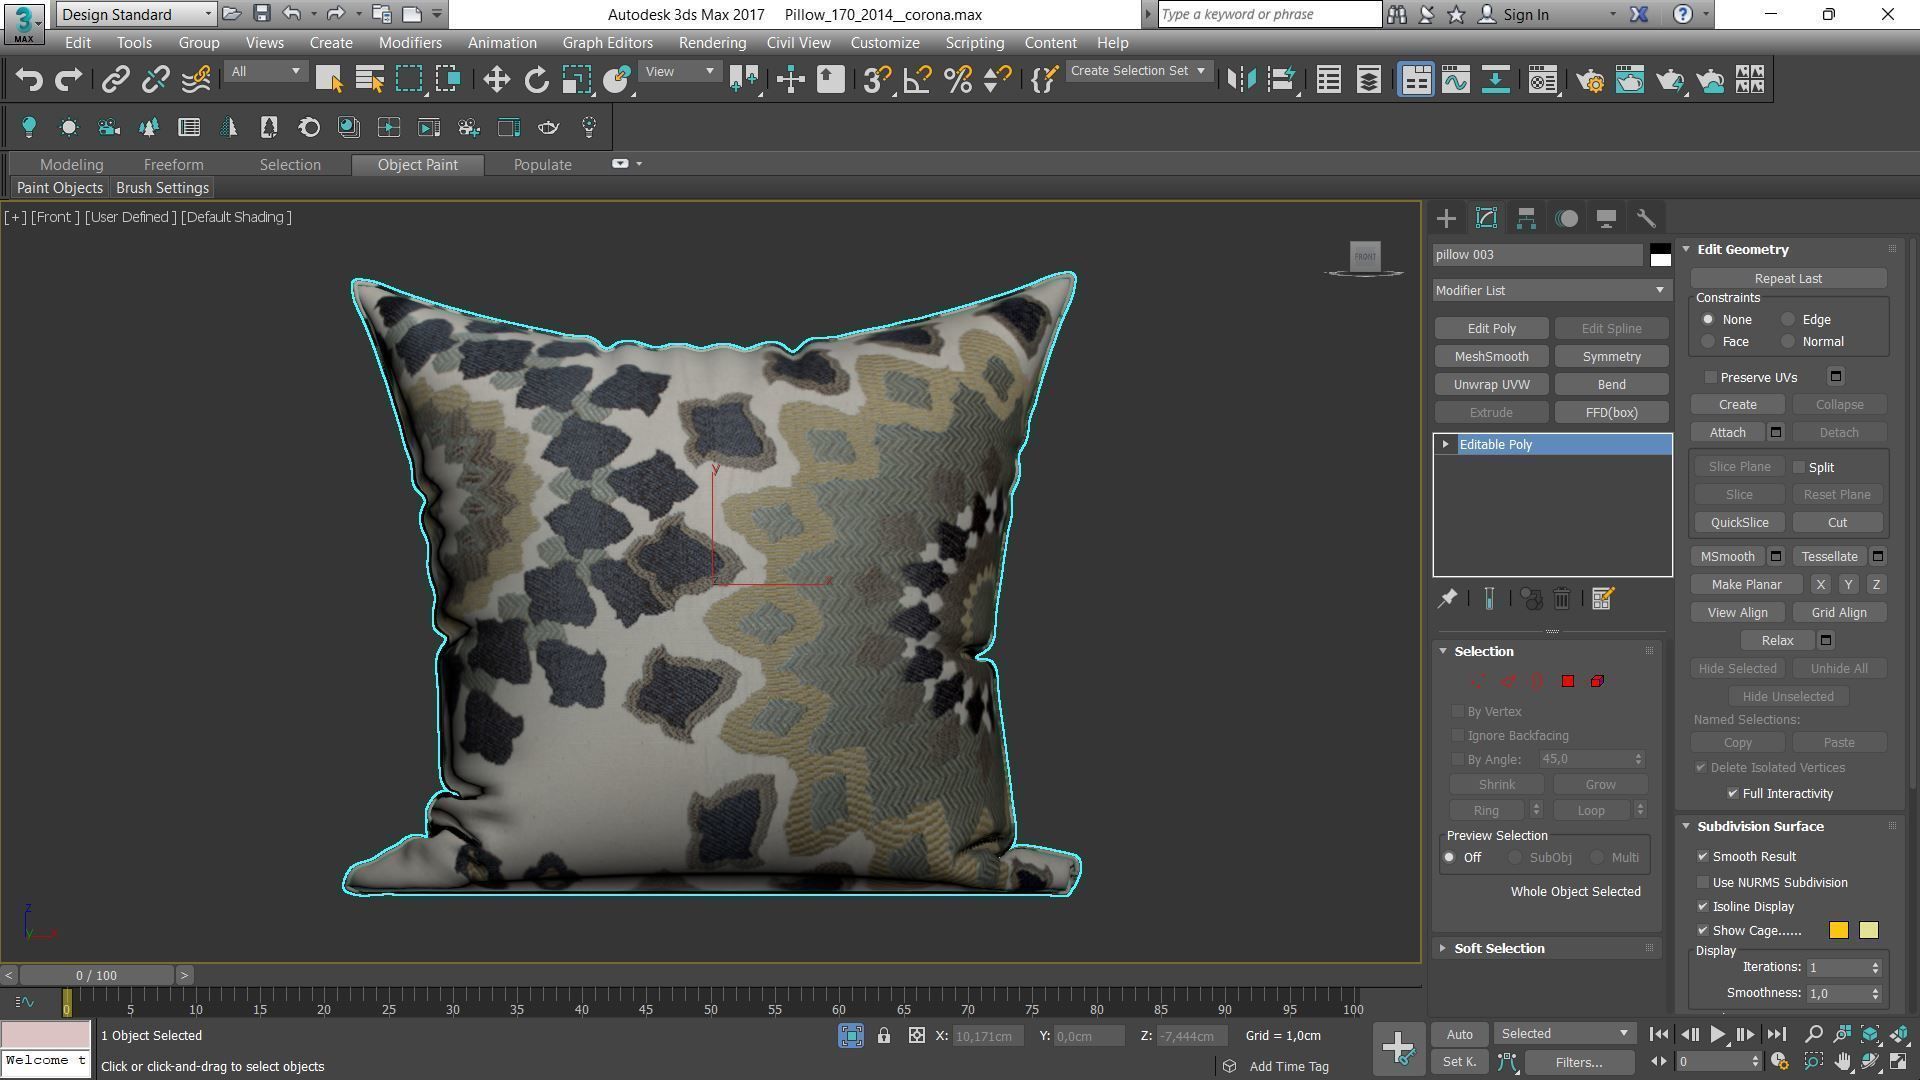Open the Create command panel tab
Image resolution: width=1920 pixels, height=1080 pixels.
[1446, 218]
